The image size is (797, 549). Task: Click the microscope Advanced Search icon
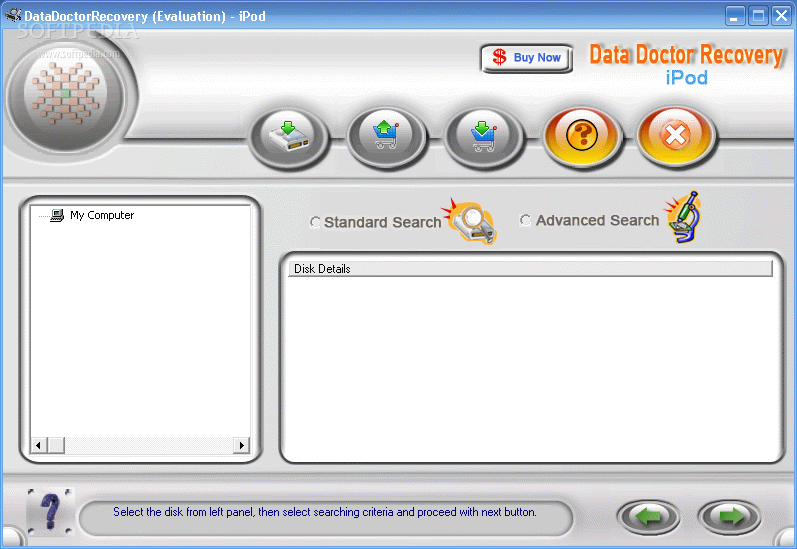(x=684, y=217)
